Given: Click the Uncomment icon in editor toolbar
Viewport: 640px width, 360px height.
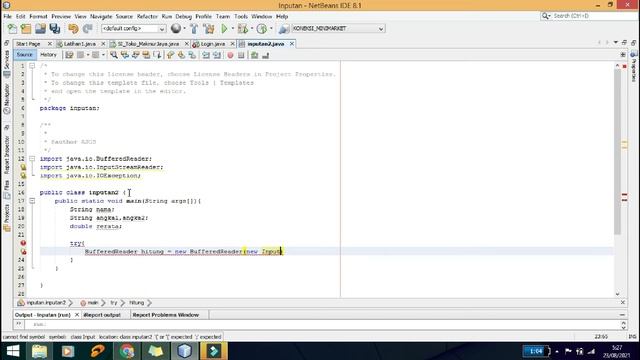Looking at the screenshot, I should point(265,55).
